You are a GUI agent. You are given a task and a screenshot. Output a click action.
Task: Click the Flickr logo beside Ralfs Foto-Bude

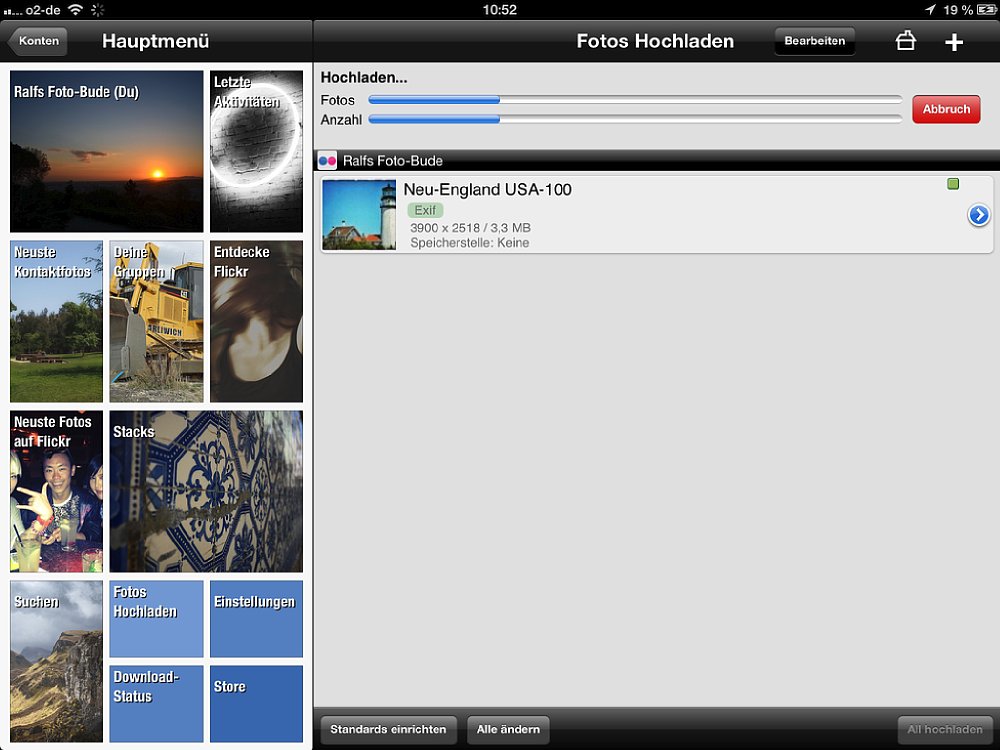tap(327, 161)
